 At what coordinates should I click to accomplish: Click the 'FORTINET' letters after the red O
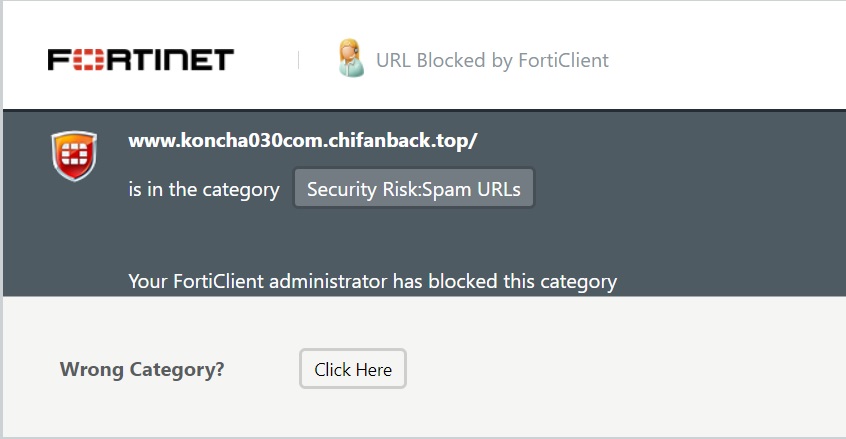pyautogui.click(x=168, y=60)
